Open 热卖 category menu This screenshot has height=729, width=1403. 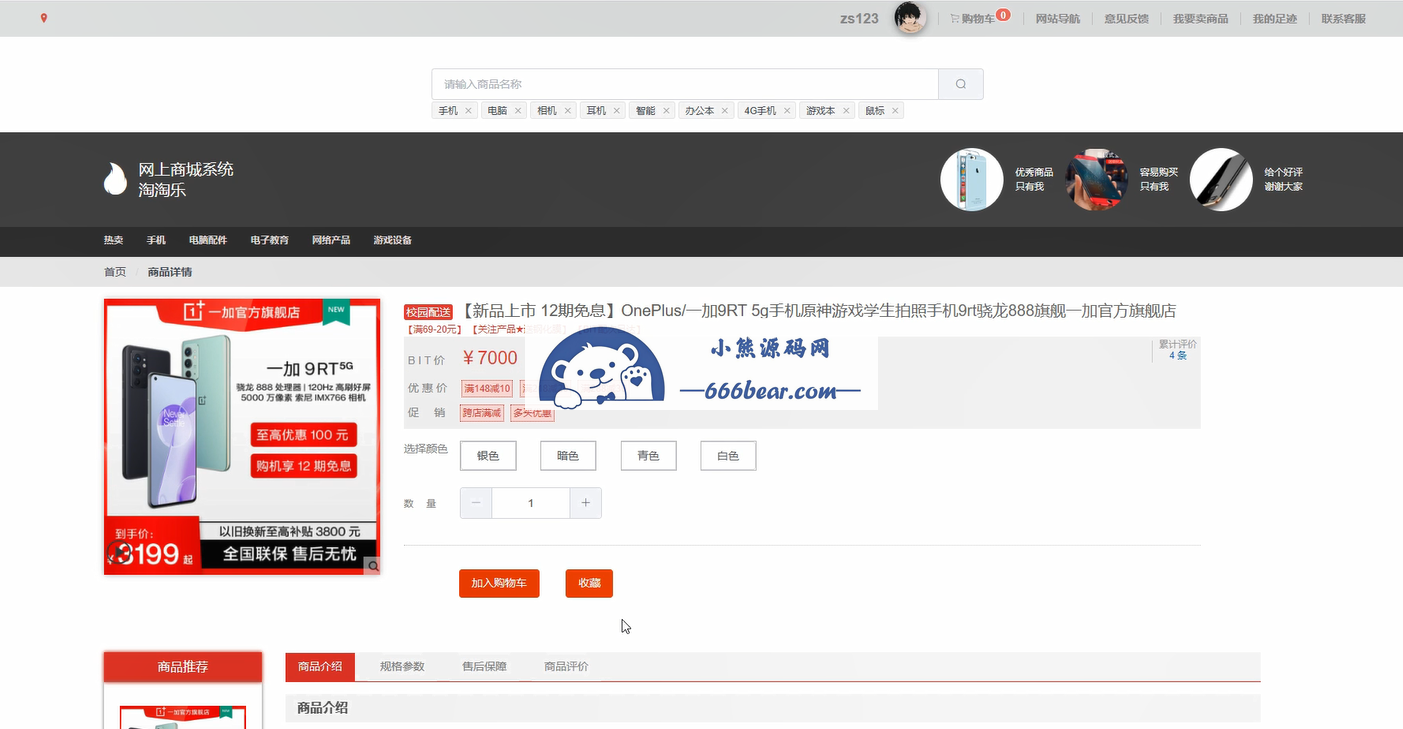(x=114, y=240)
